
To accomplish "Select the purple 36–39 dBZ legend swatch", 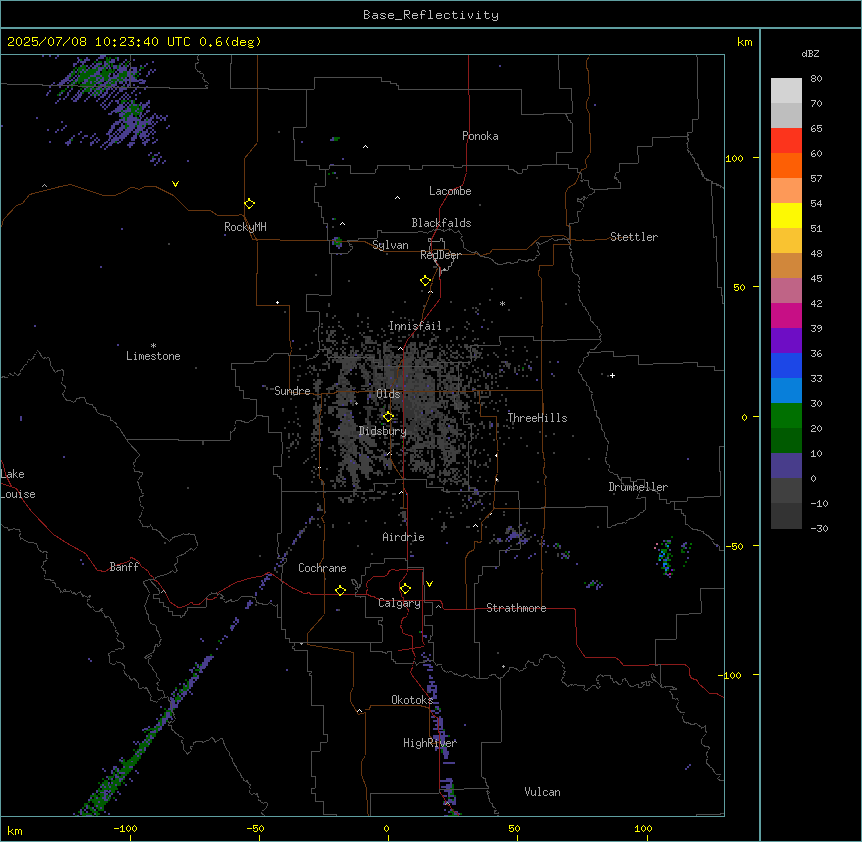I will (x=786, y=341).
